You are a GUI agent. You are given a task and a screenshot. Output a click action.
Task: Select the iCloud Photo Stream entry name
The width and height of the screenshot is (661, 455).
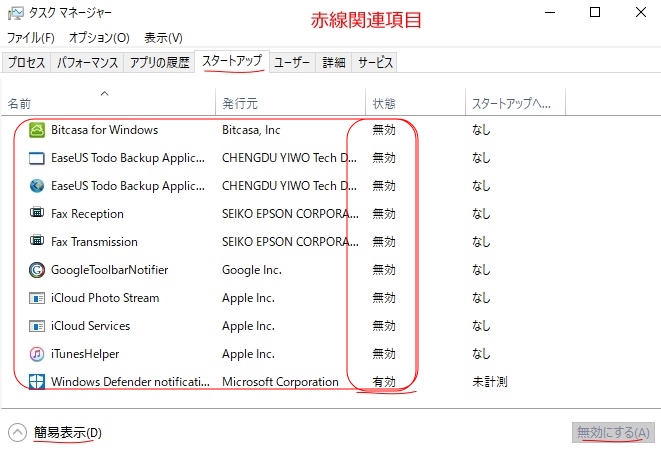[105, 298]
